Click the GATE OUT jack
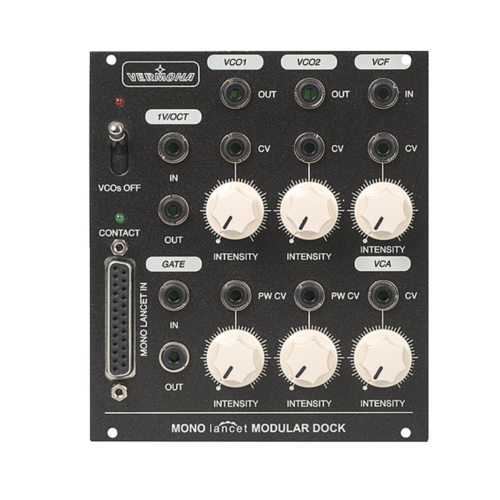The height and width of the screenshot is (500, 500). tap(174, 357)
